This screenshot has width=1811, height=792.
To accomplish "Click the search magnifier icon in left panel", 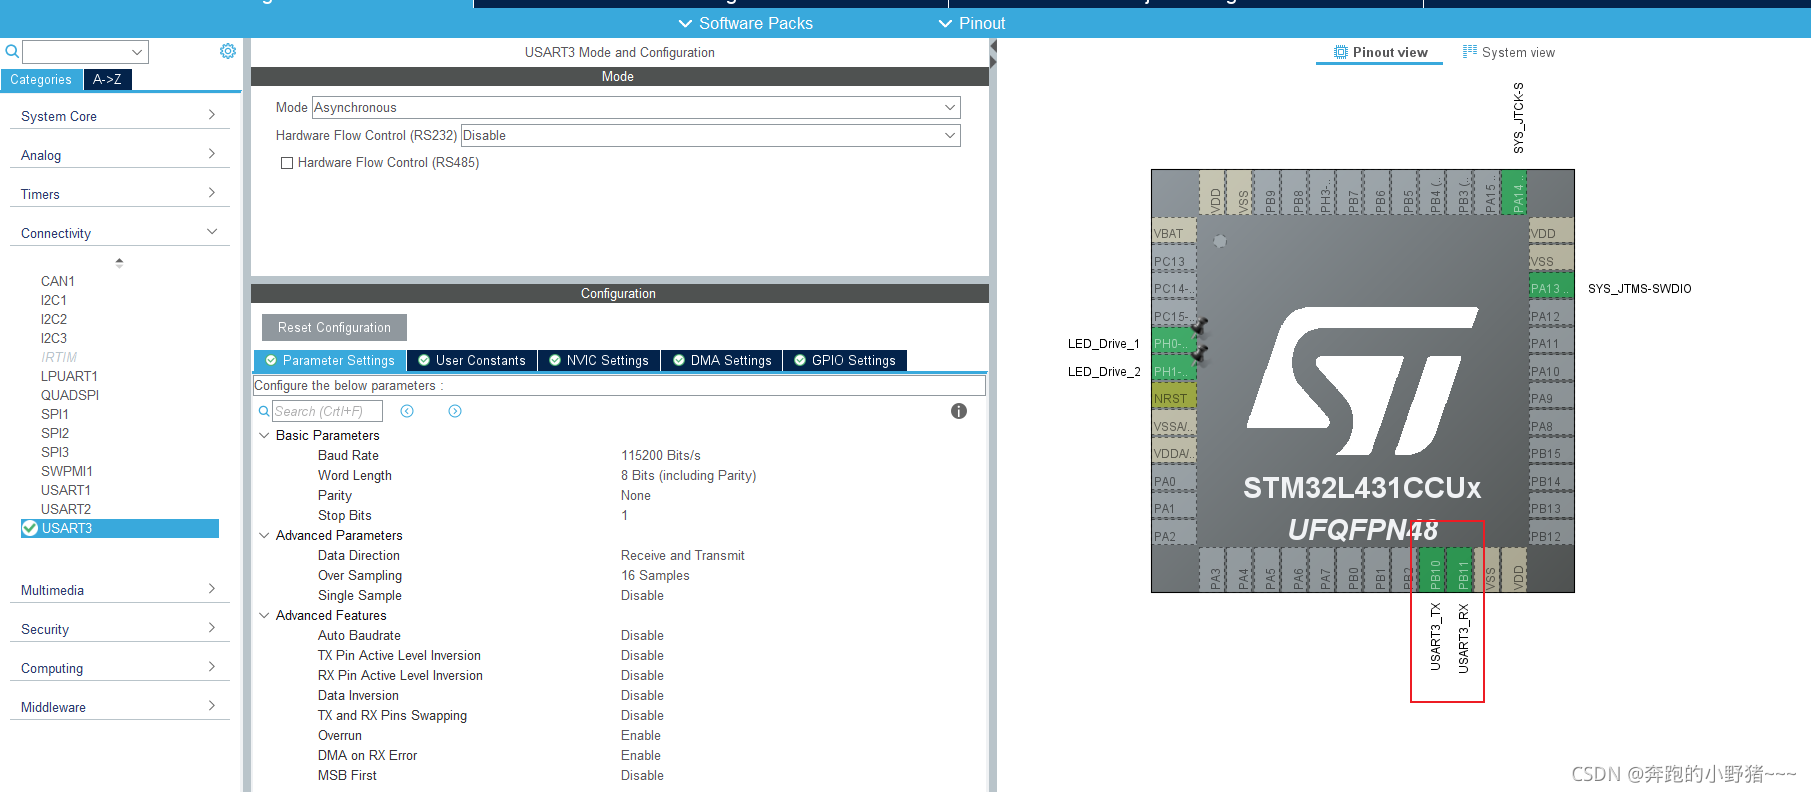I will click(12, 51).
